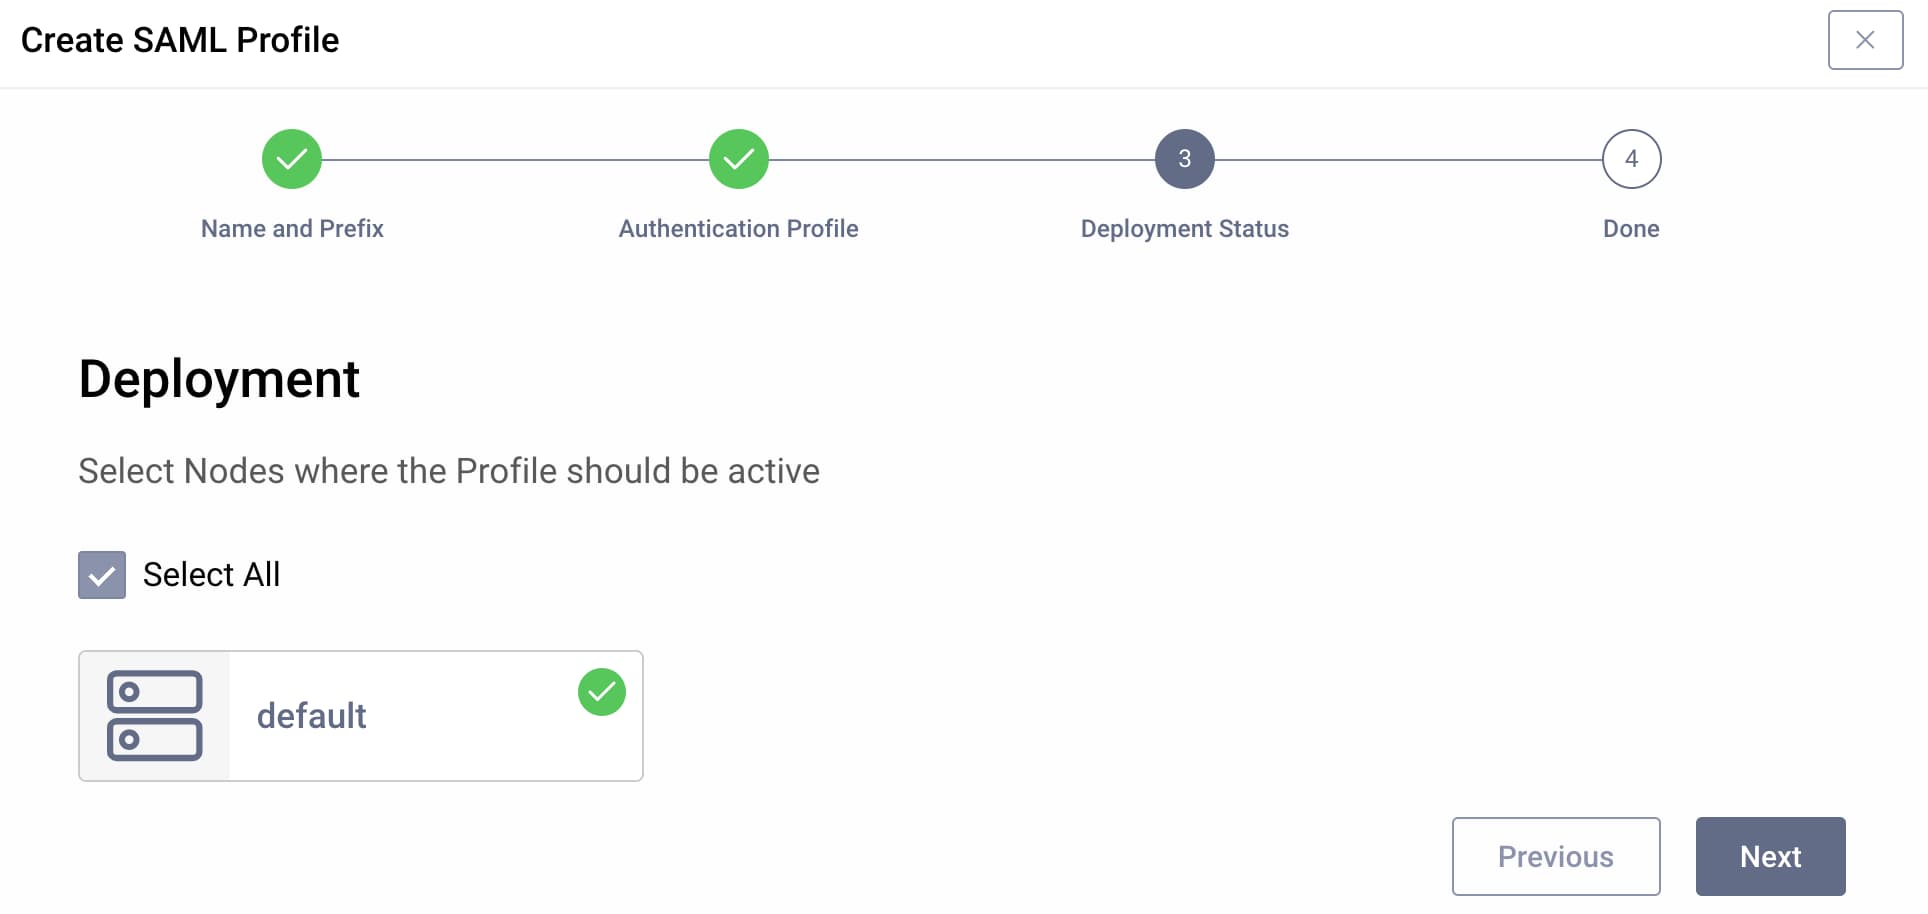Click the Authentication Profile completed checkmark circle
The height and width of the screenshot is (914, 1928).
(738, 158)
